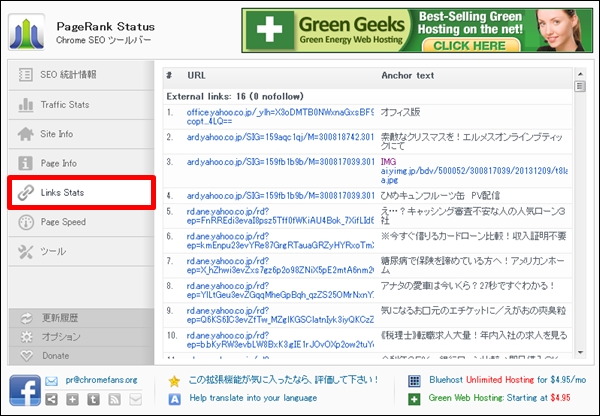
Task: Click the scrollbar down arrow
Action: point(580,352)
